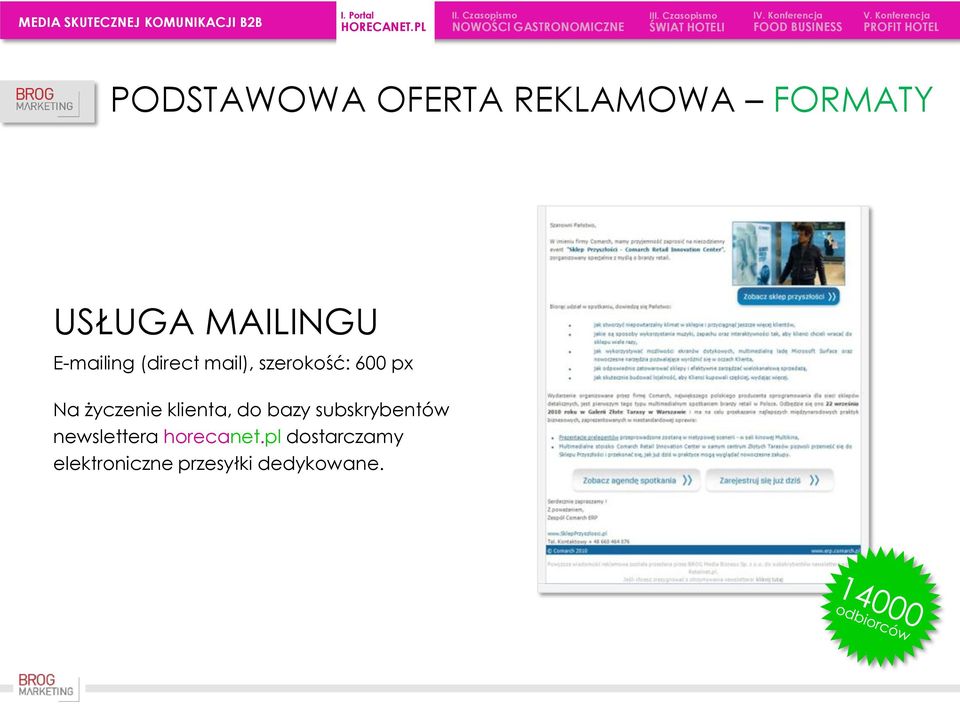Screen dimensions: 960x704
Task: Open the I. Portal HORECANET.PL tab
Action: point(385,21)
